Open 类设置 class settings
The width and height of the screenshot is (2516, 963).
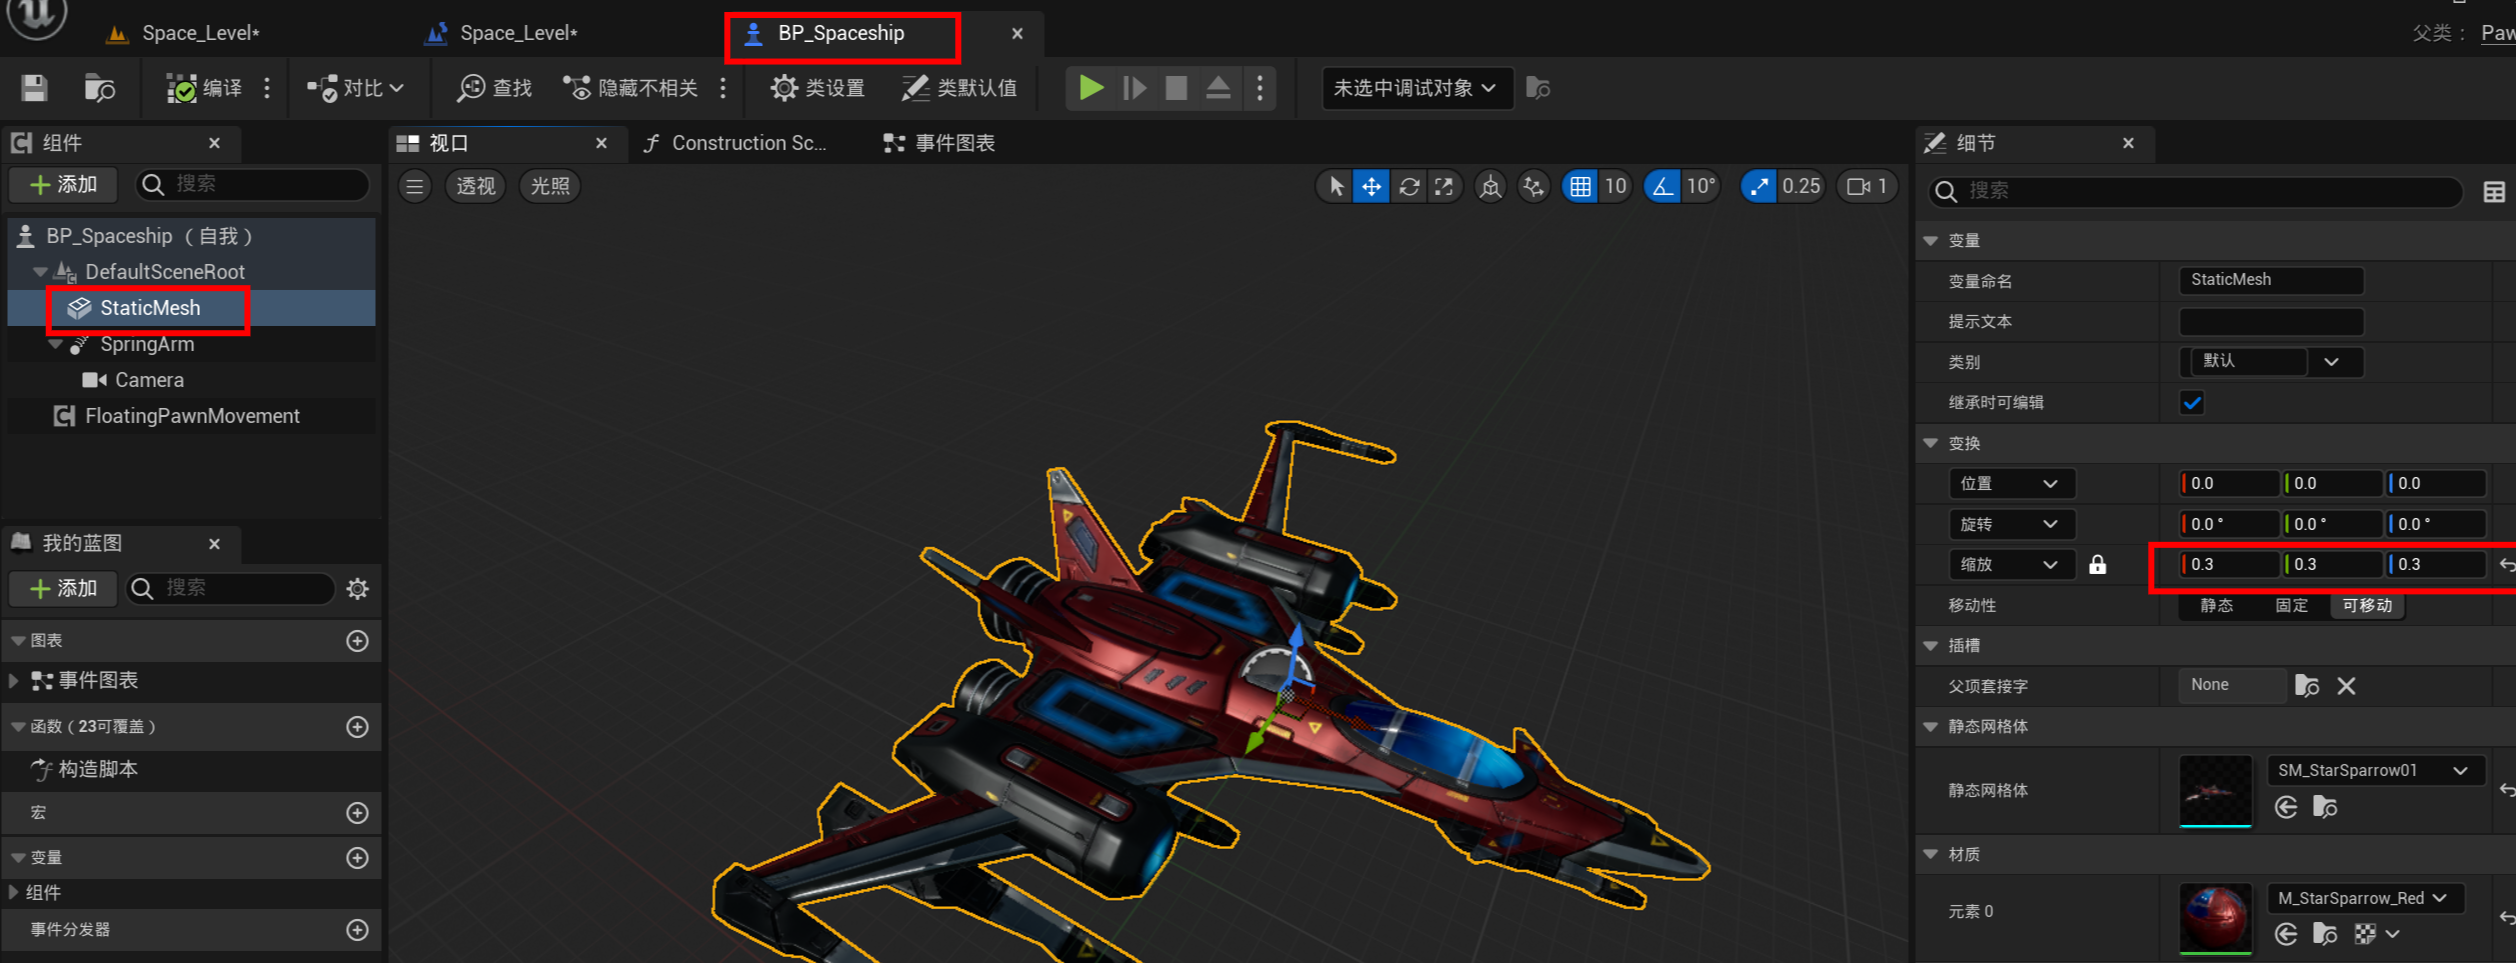click(x=817, y=88)
